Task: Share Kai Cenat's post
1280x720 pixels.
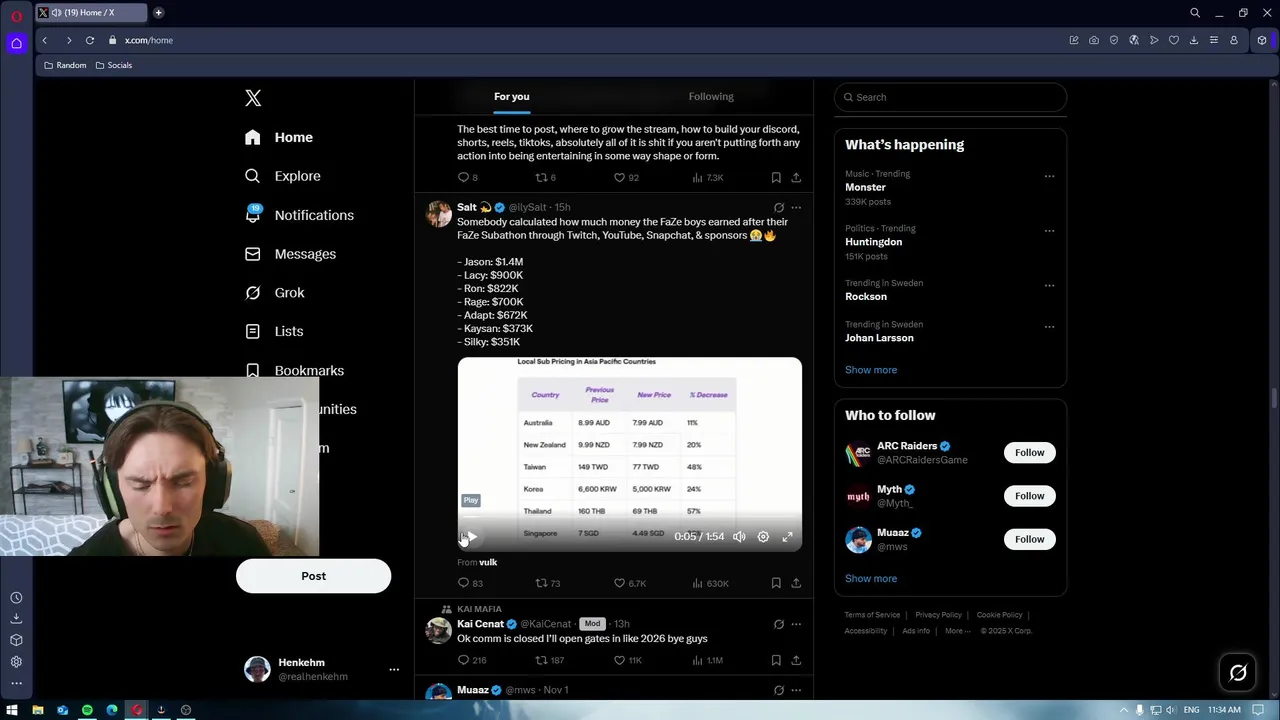Action: (x=796, y=660)
